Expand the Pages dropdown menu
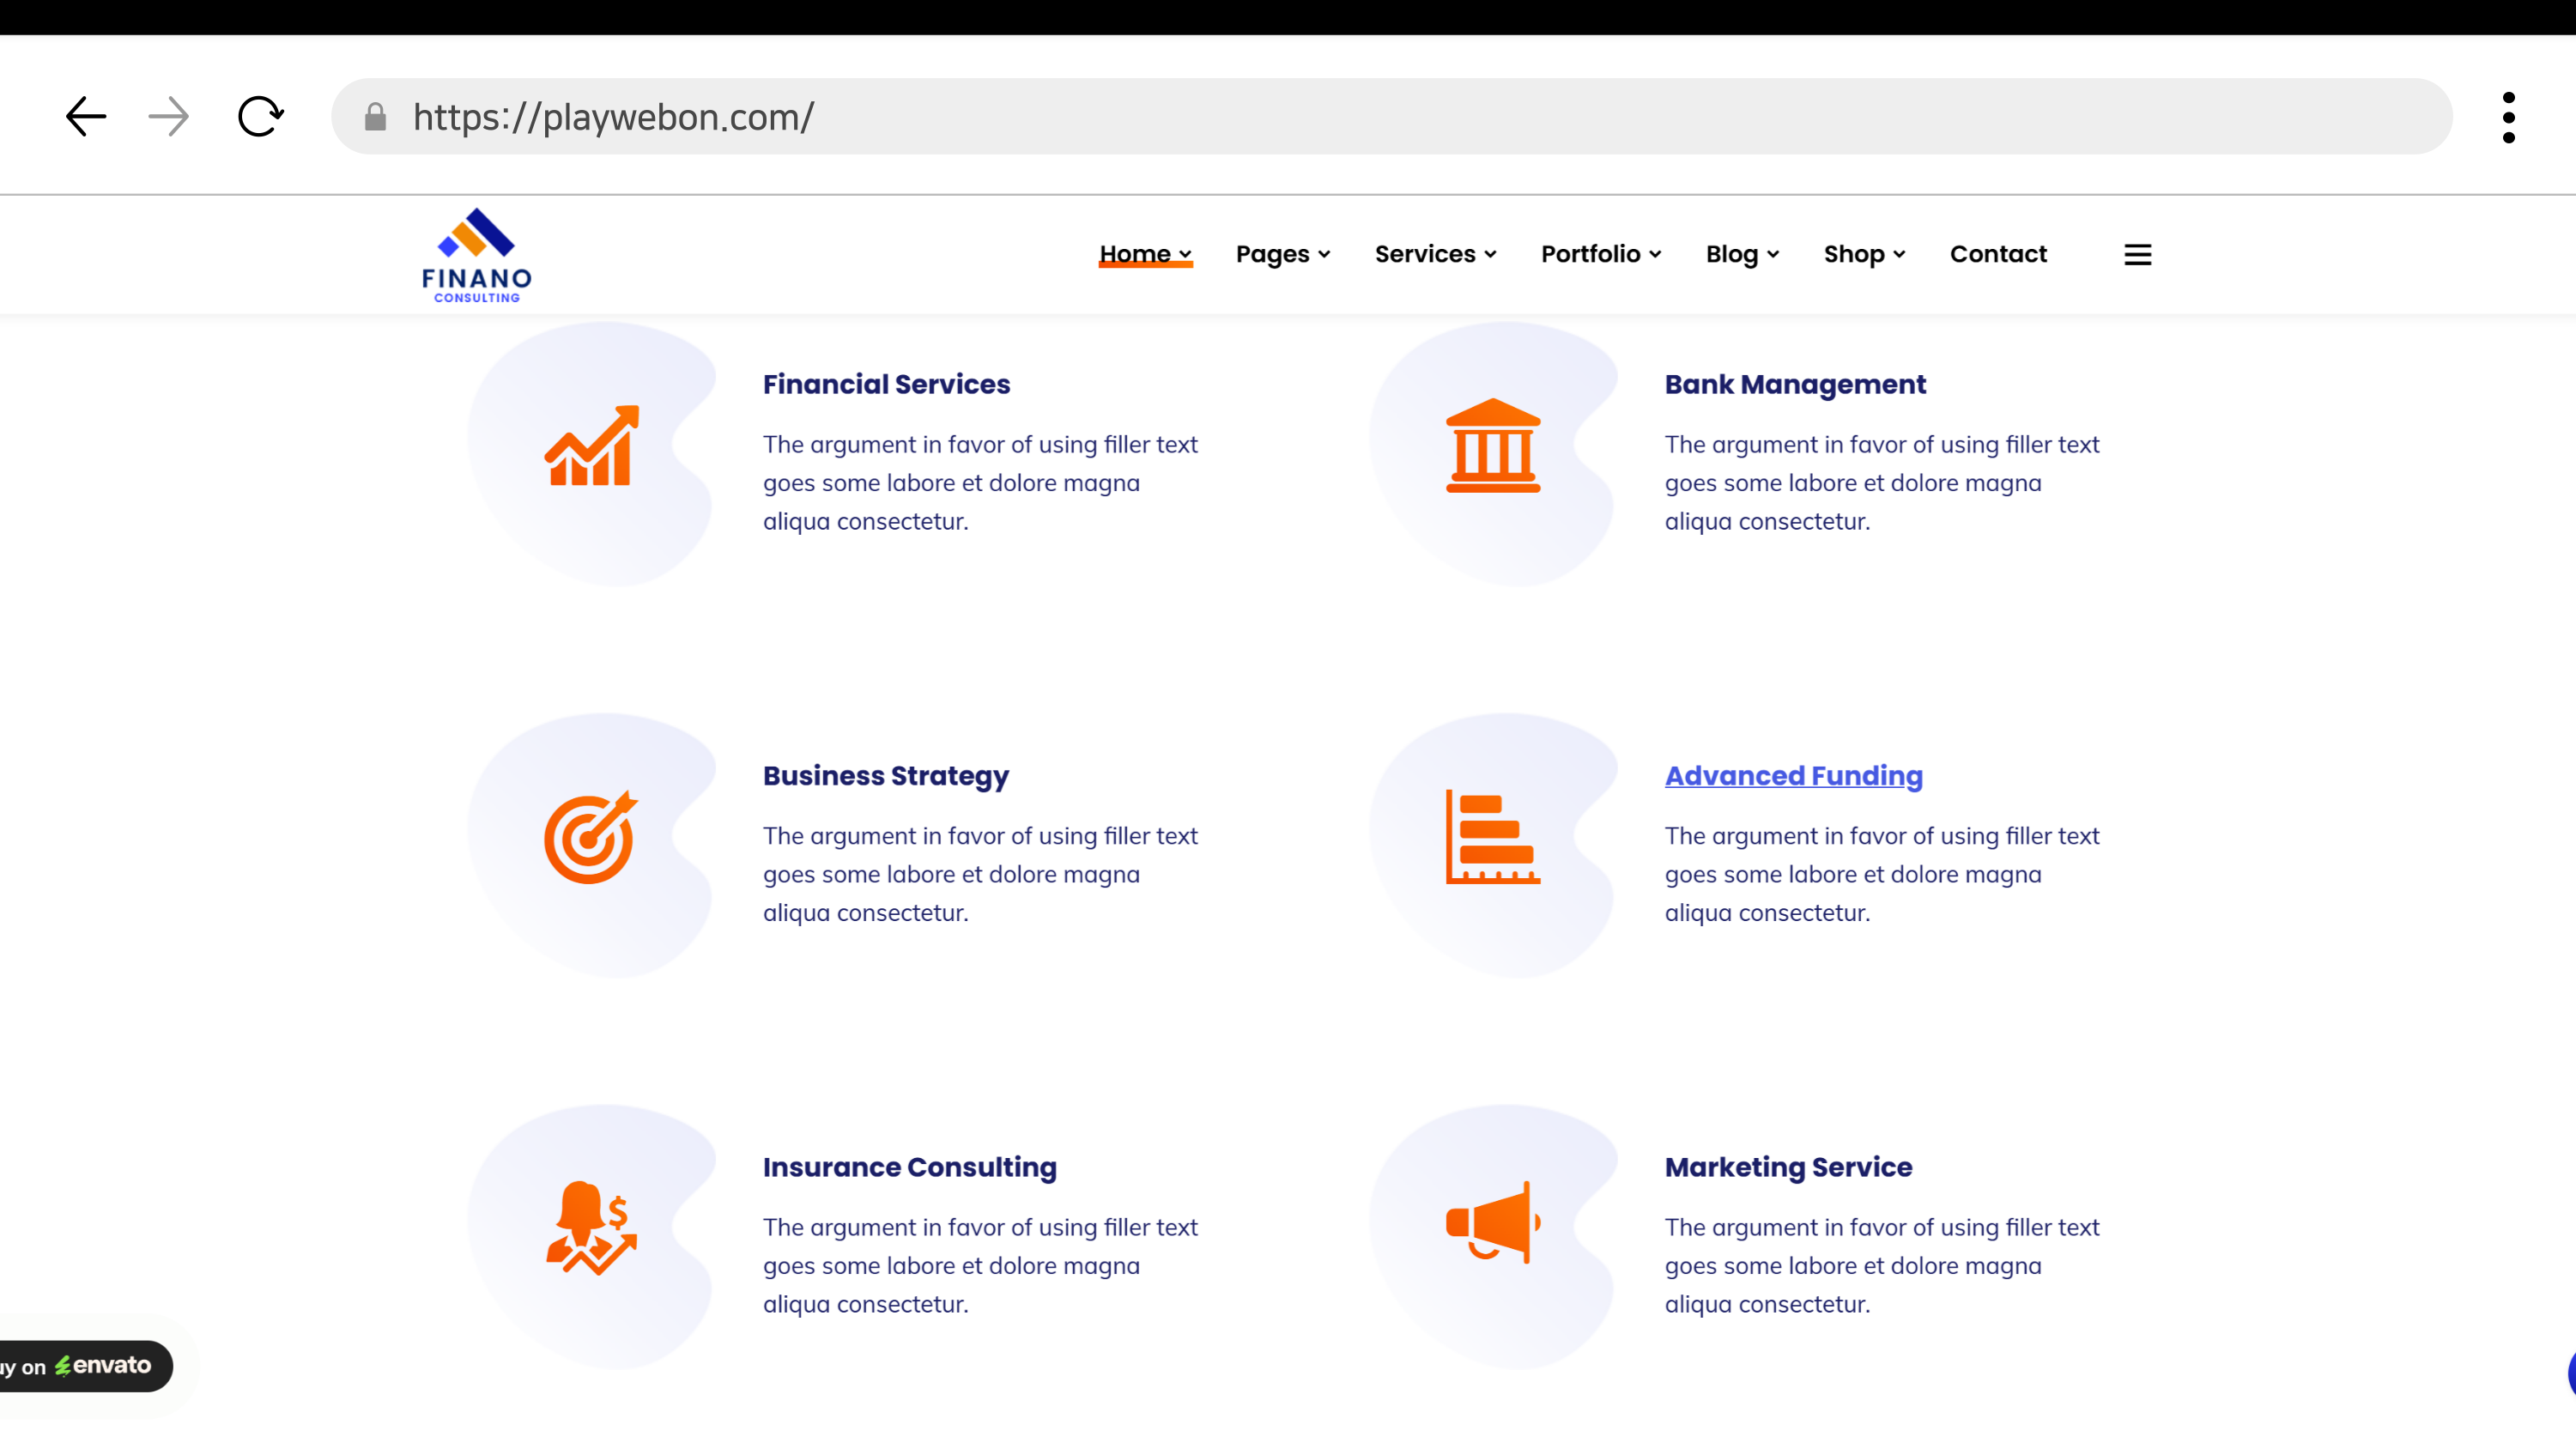The height and width of the screenshot is (1449, 2576). pos(1282,254)
